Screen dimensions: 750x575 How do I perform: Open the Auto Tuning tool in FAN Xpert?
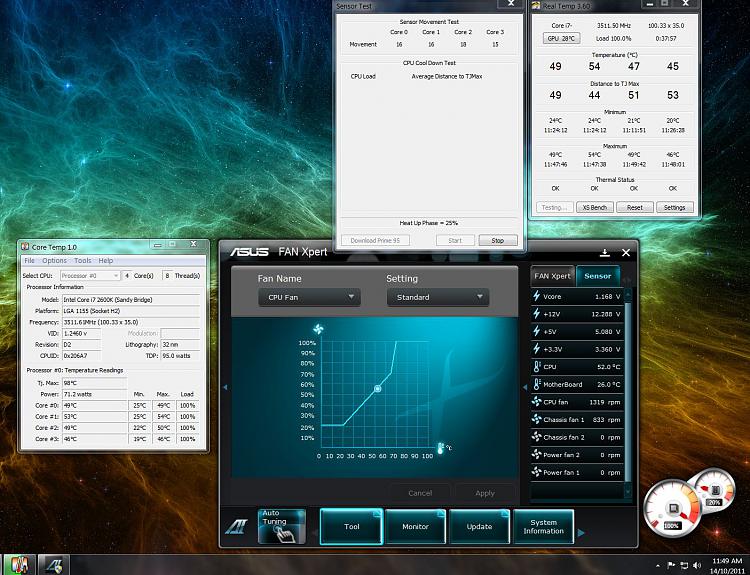point(282,526)
